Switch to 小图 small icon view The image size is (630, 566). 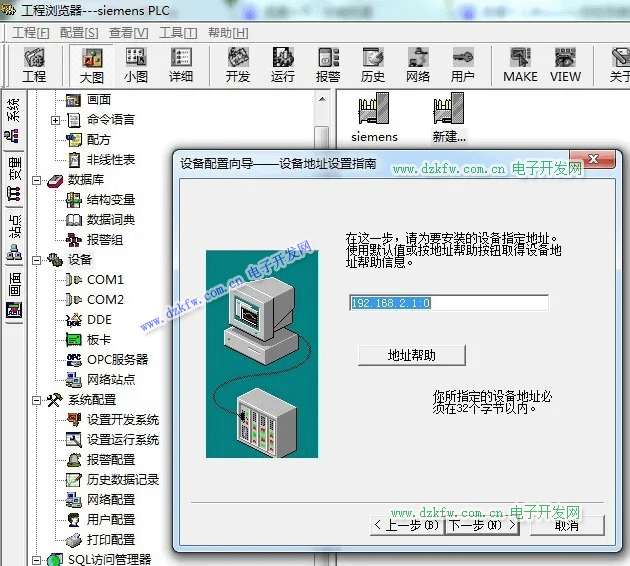tap(136, 65)
